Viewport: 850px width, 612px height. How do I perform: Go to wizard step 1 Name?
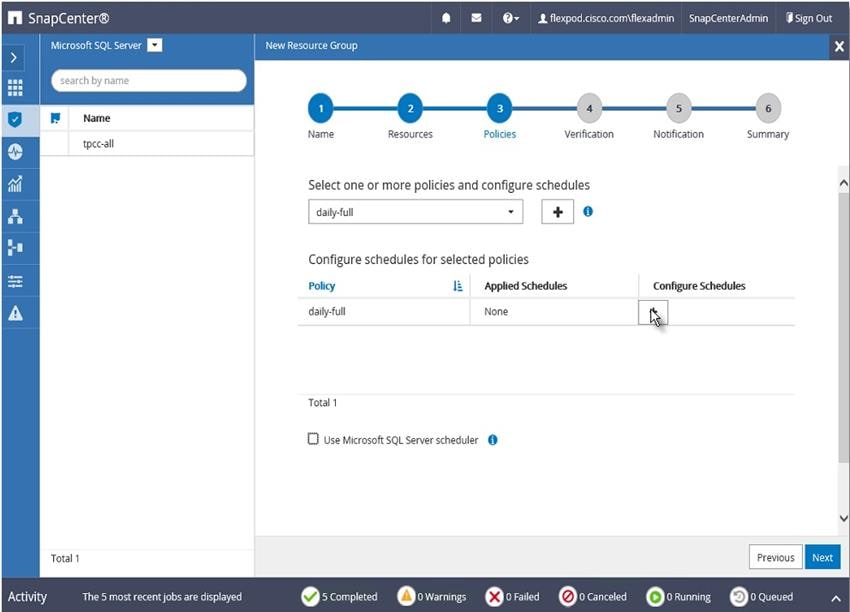pos(321,108)
